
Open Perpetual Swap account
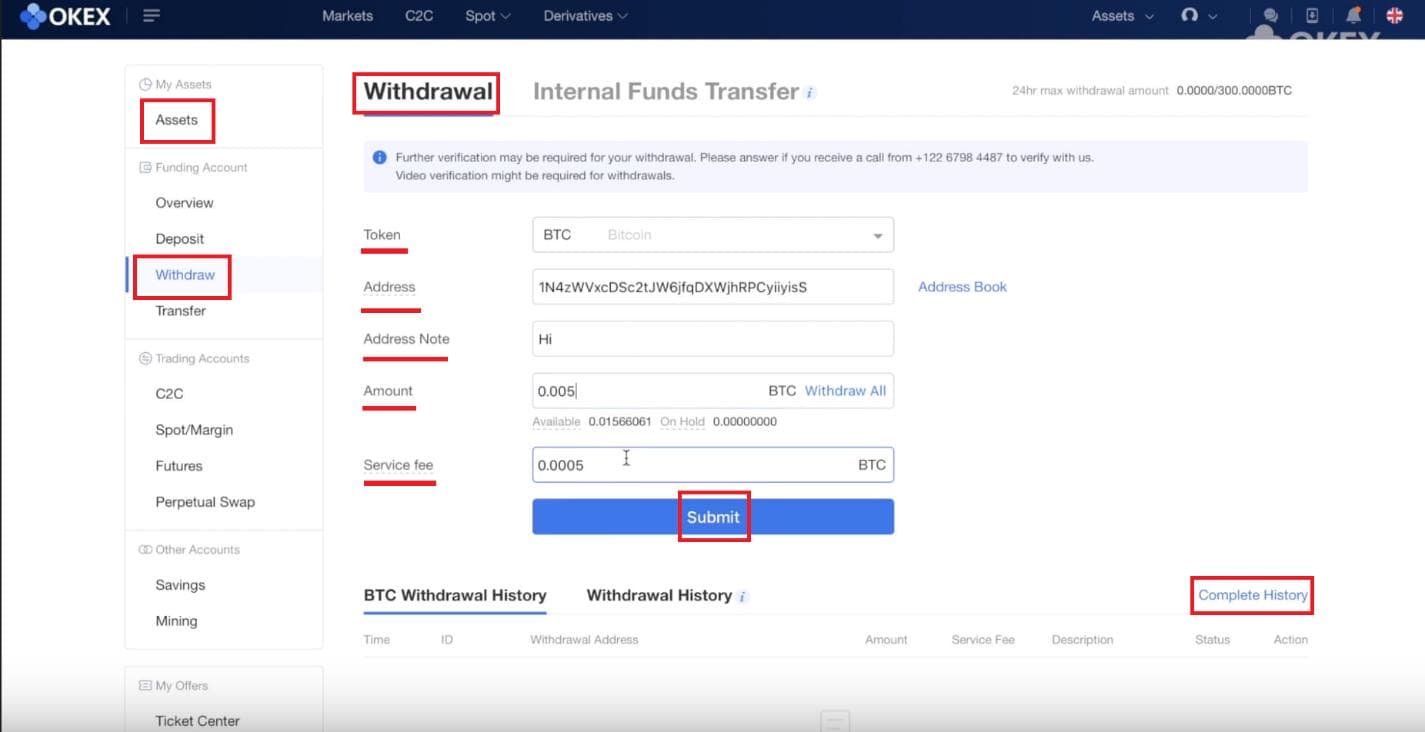205,502
